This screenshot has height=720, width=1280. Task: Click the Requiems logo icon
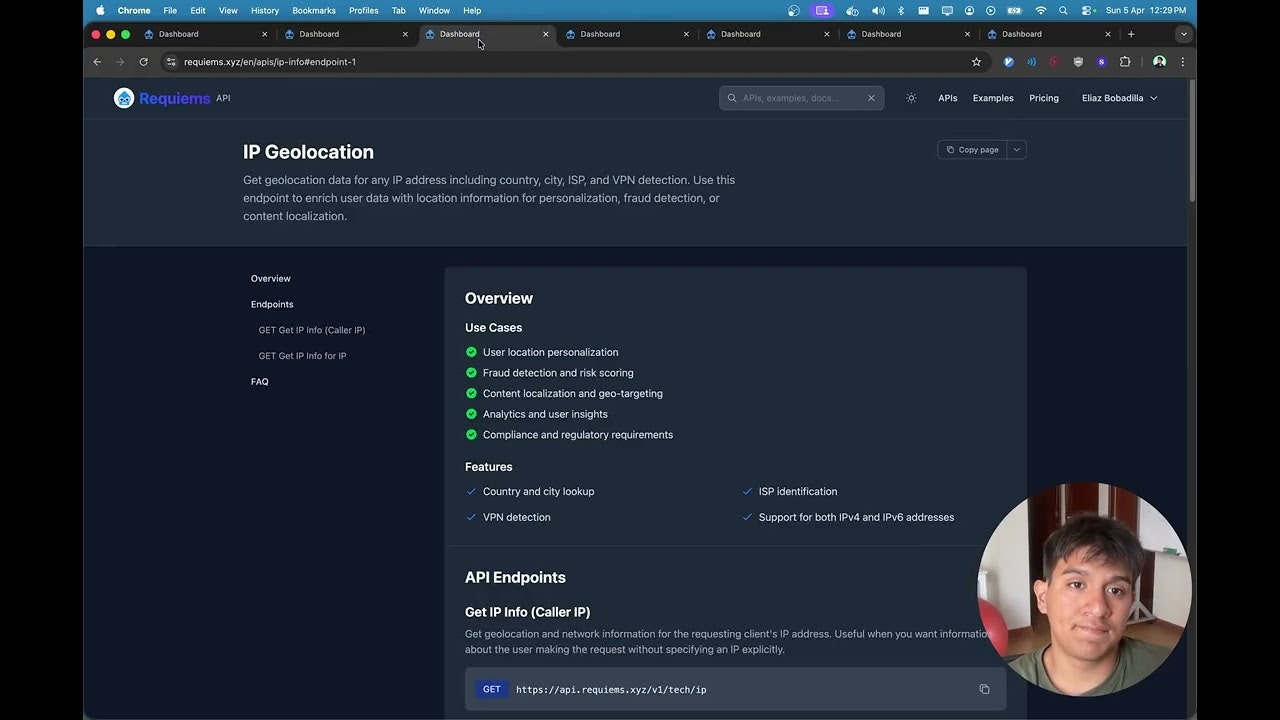click(124, 97)
